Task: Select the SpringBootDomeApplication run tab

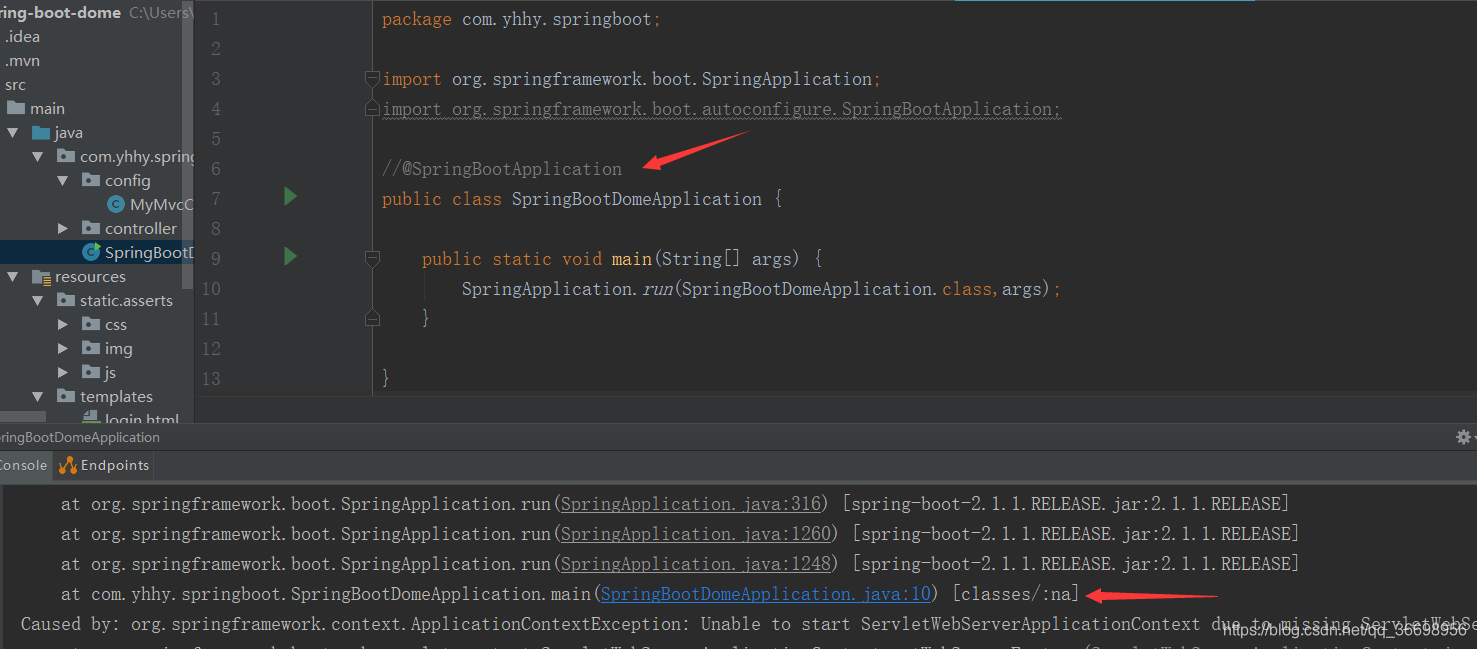Action: pos(80,437)
